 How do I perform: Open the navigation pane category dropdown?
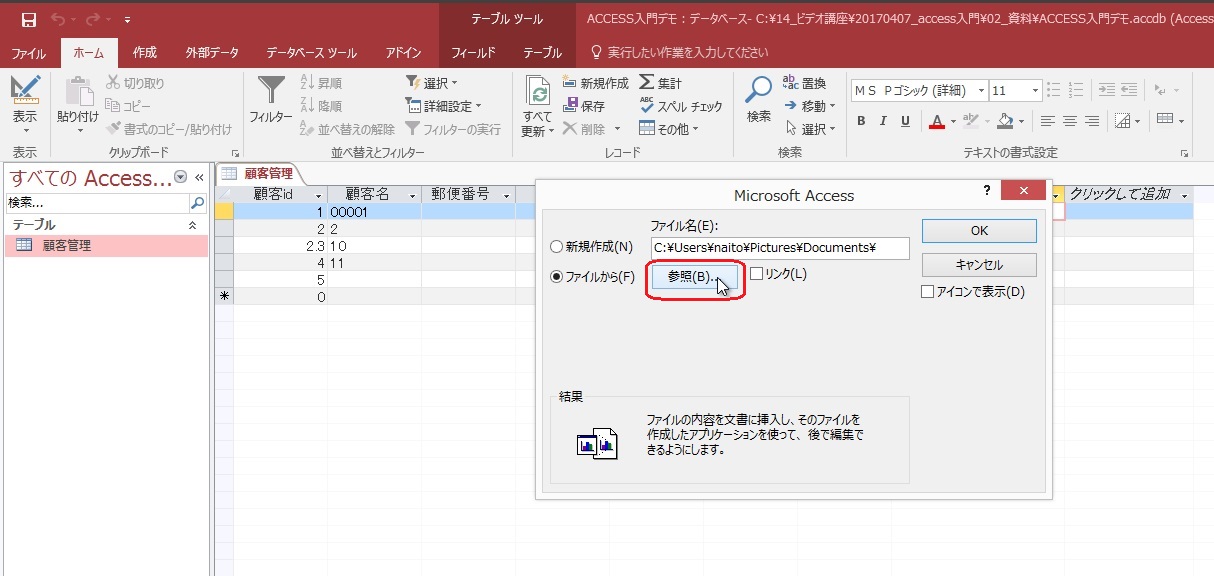(x=181, y=177)
